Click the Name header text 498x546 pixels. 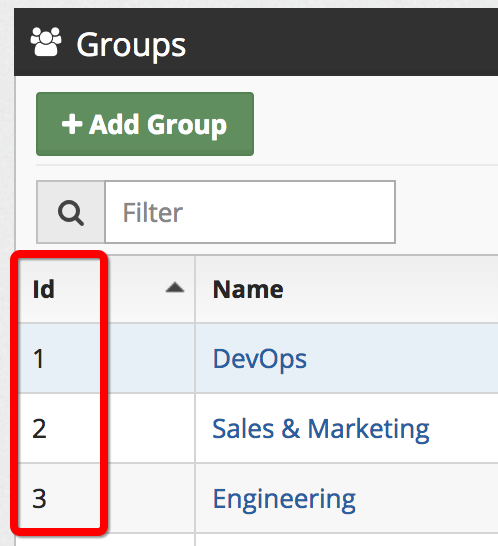click(248, 289)
